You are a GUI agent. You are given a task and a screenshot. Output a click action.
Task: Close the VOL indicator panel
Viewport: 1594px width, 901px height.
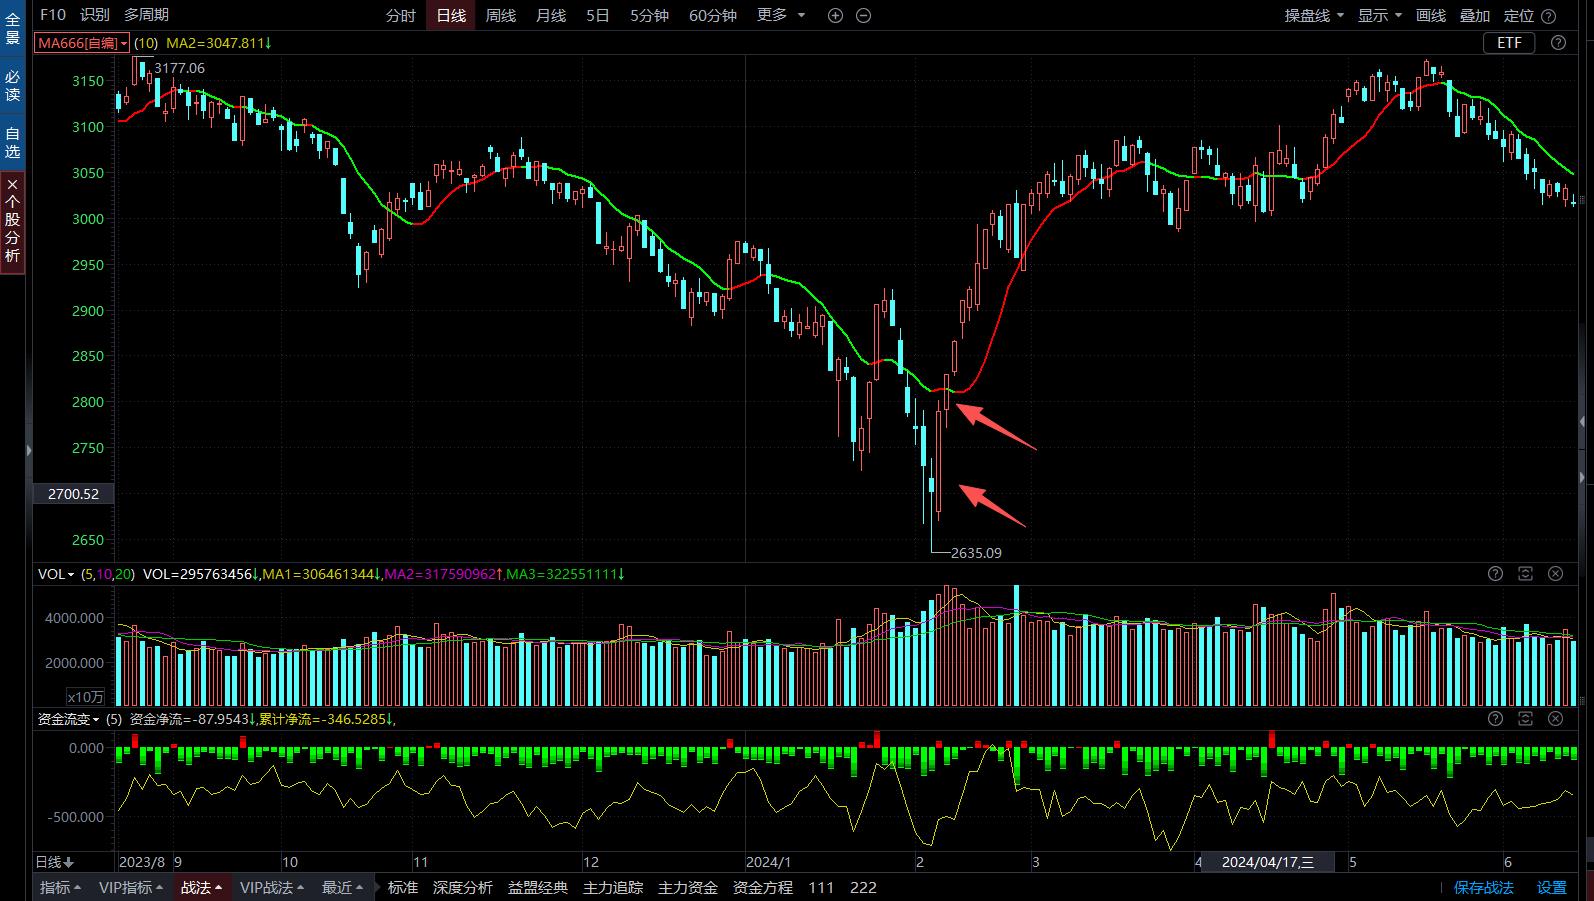pos(1555,573)
